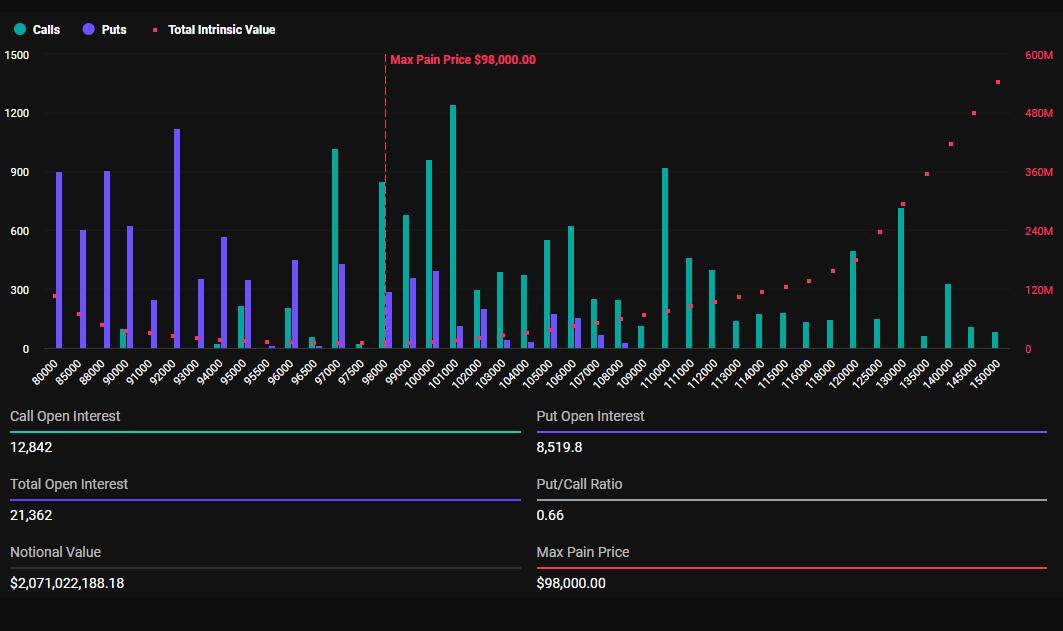This screenshot has width=1063, height=631.
Task: Click the 600M right axis label
Action: (1039, 55)
